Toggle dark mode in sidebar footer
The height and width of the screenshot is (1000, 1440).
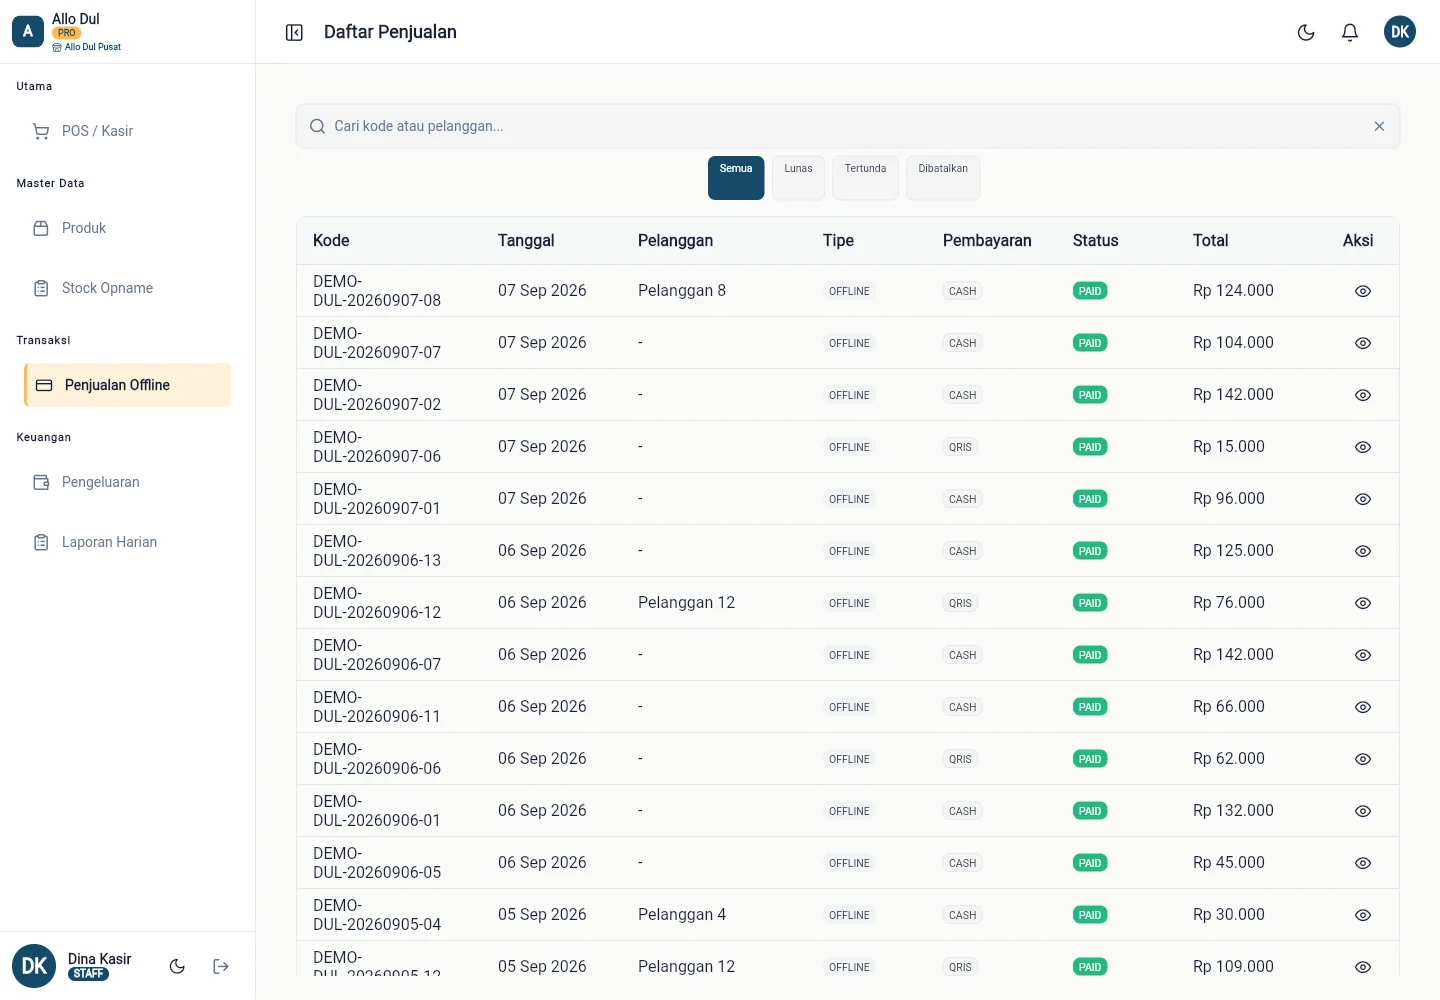(177, 966)
